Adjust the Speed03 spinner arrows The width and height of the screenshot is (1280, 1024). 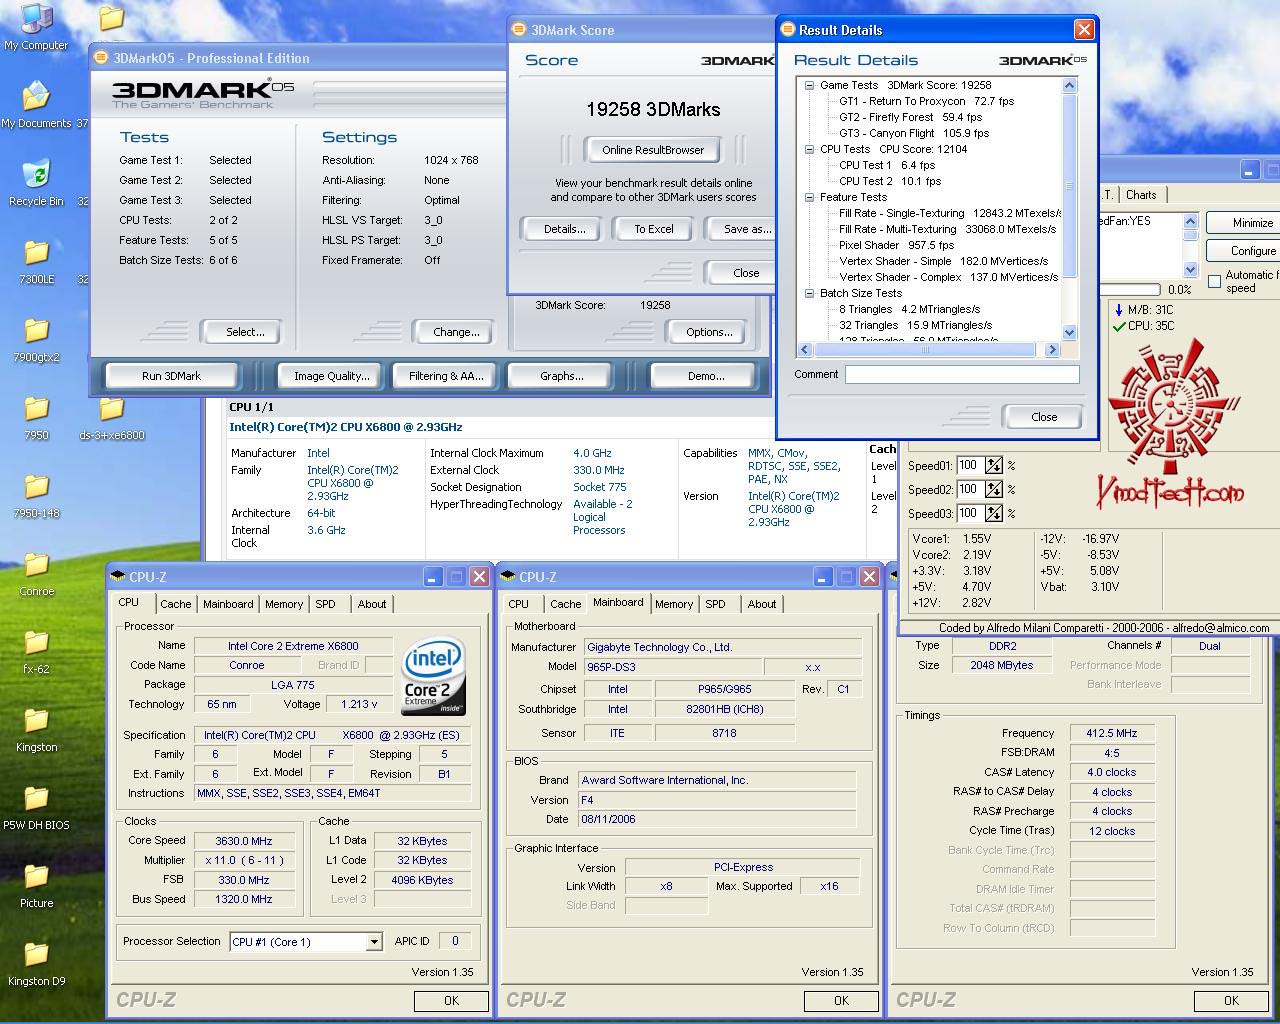994,513
